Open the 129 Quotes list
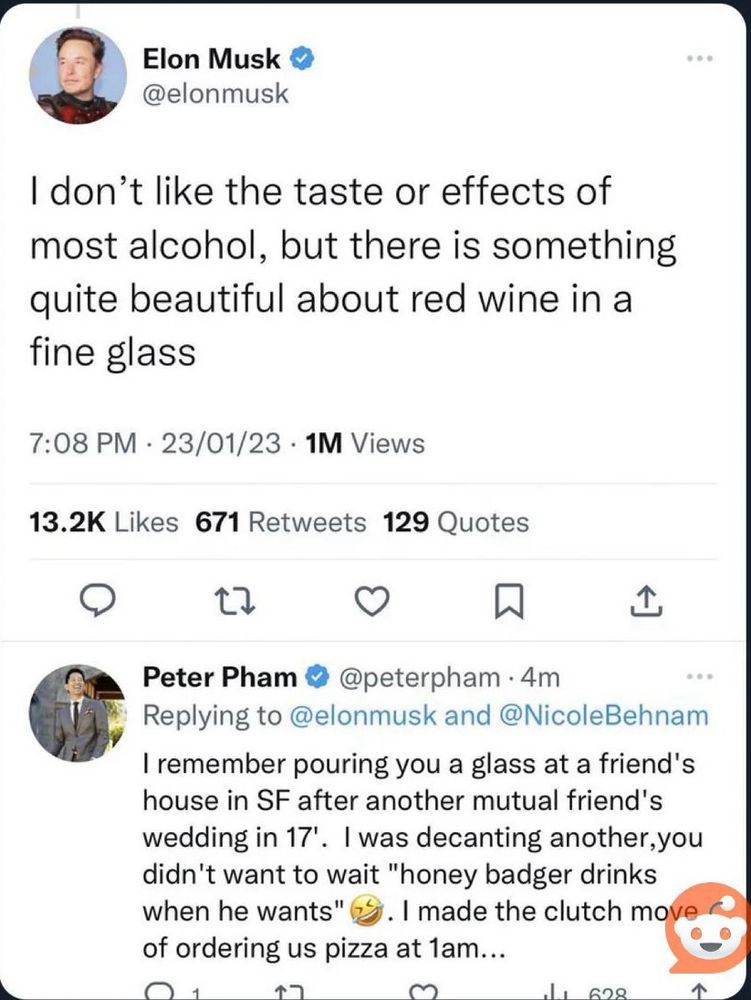The image size is (751, 1000). (456, 521)
